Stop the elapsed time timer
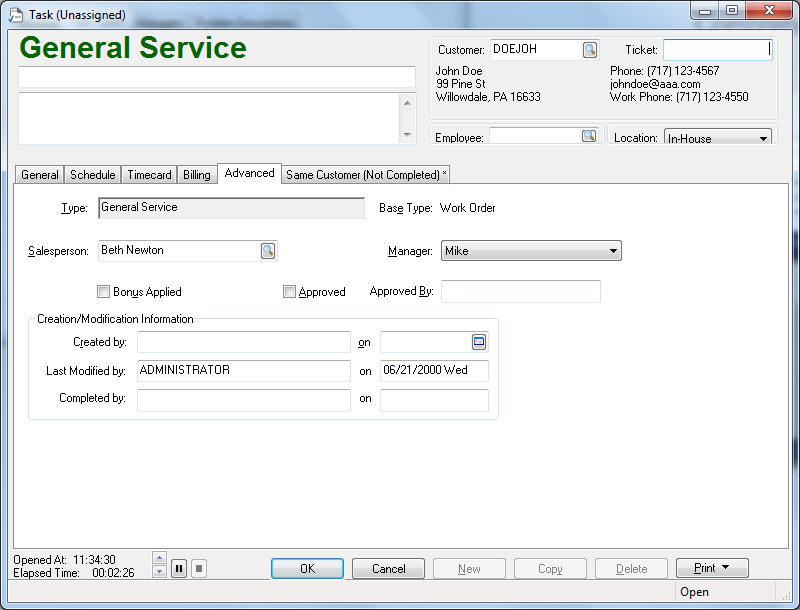The height and width of the screenshot is (610, 800). [199, 569]
